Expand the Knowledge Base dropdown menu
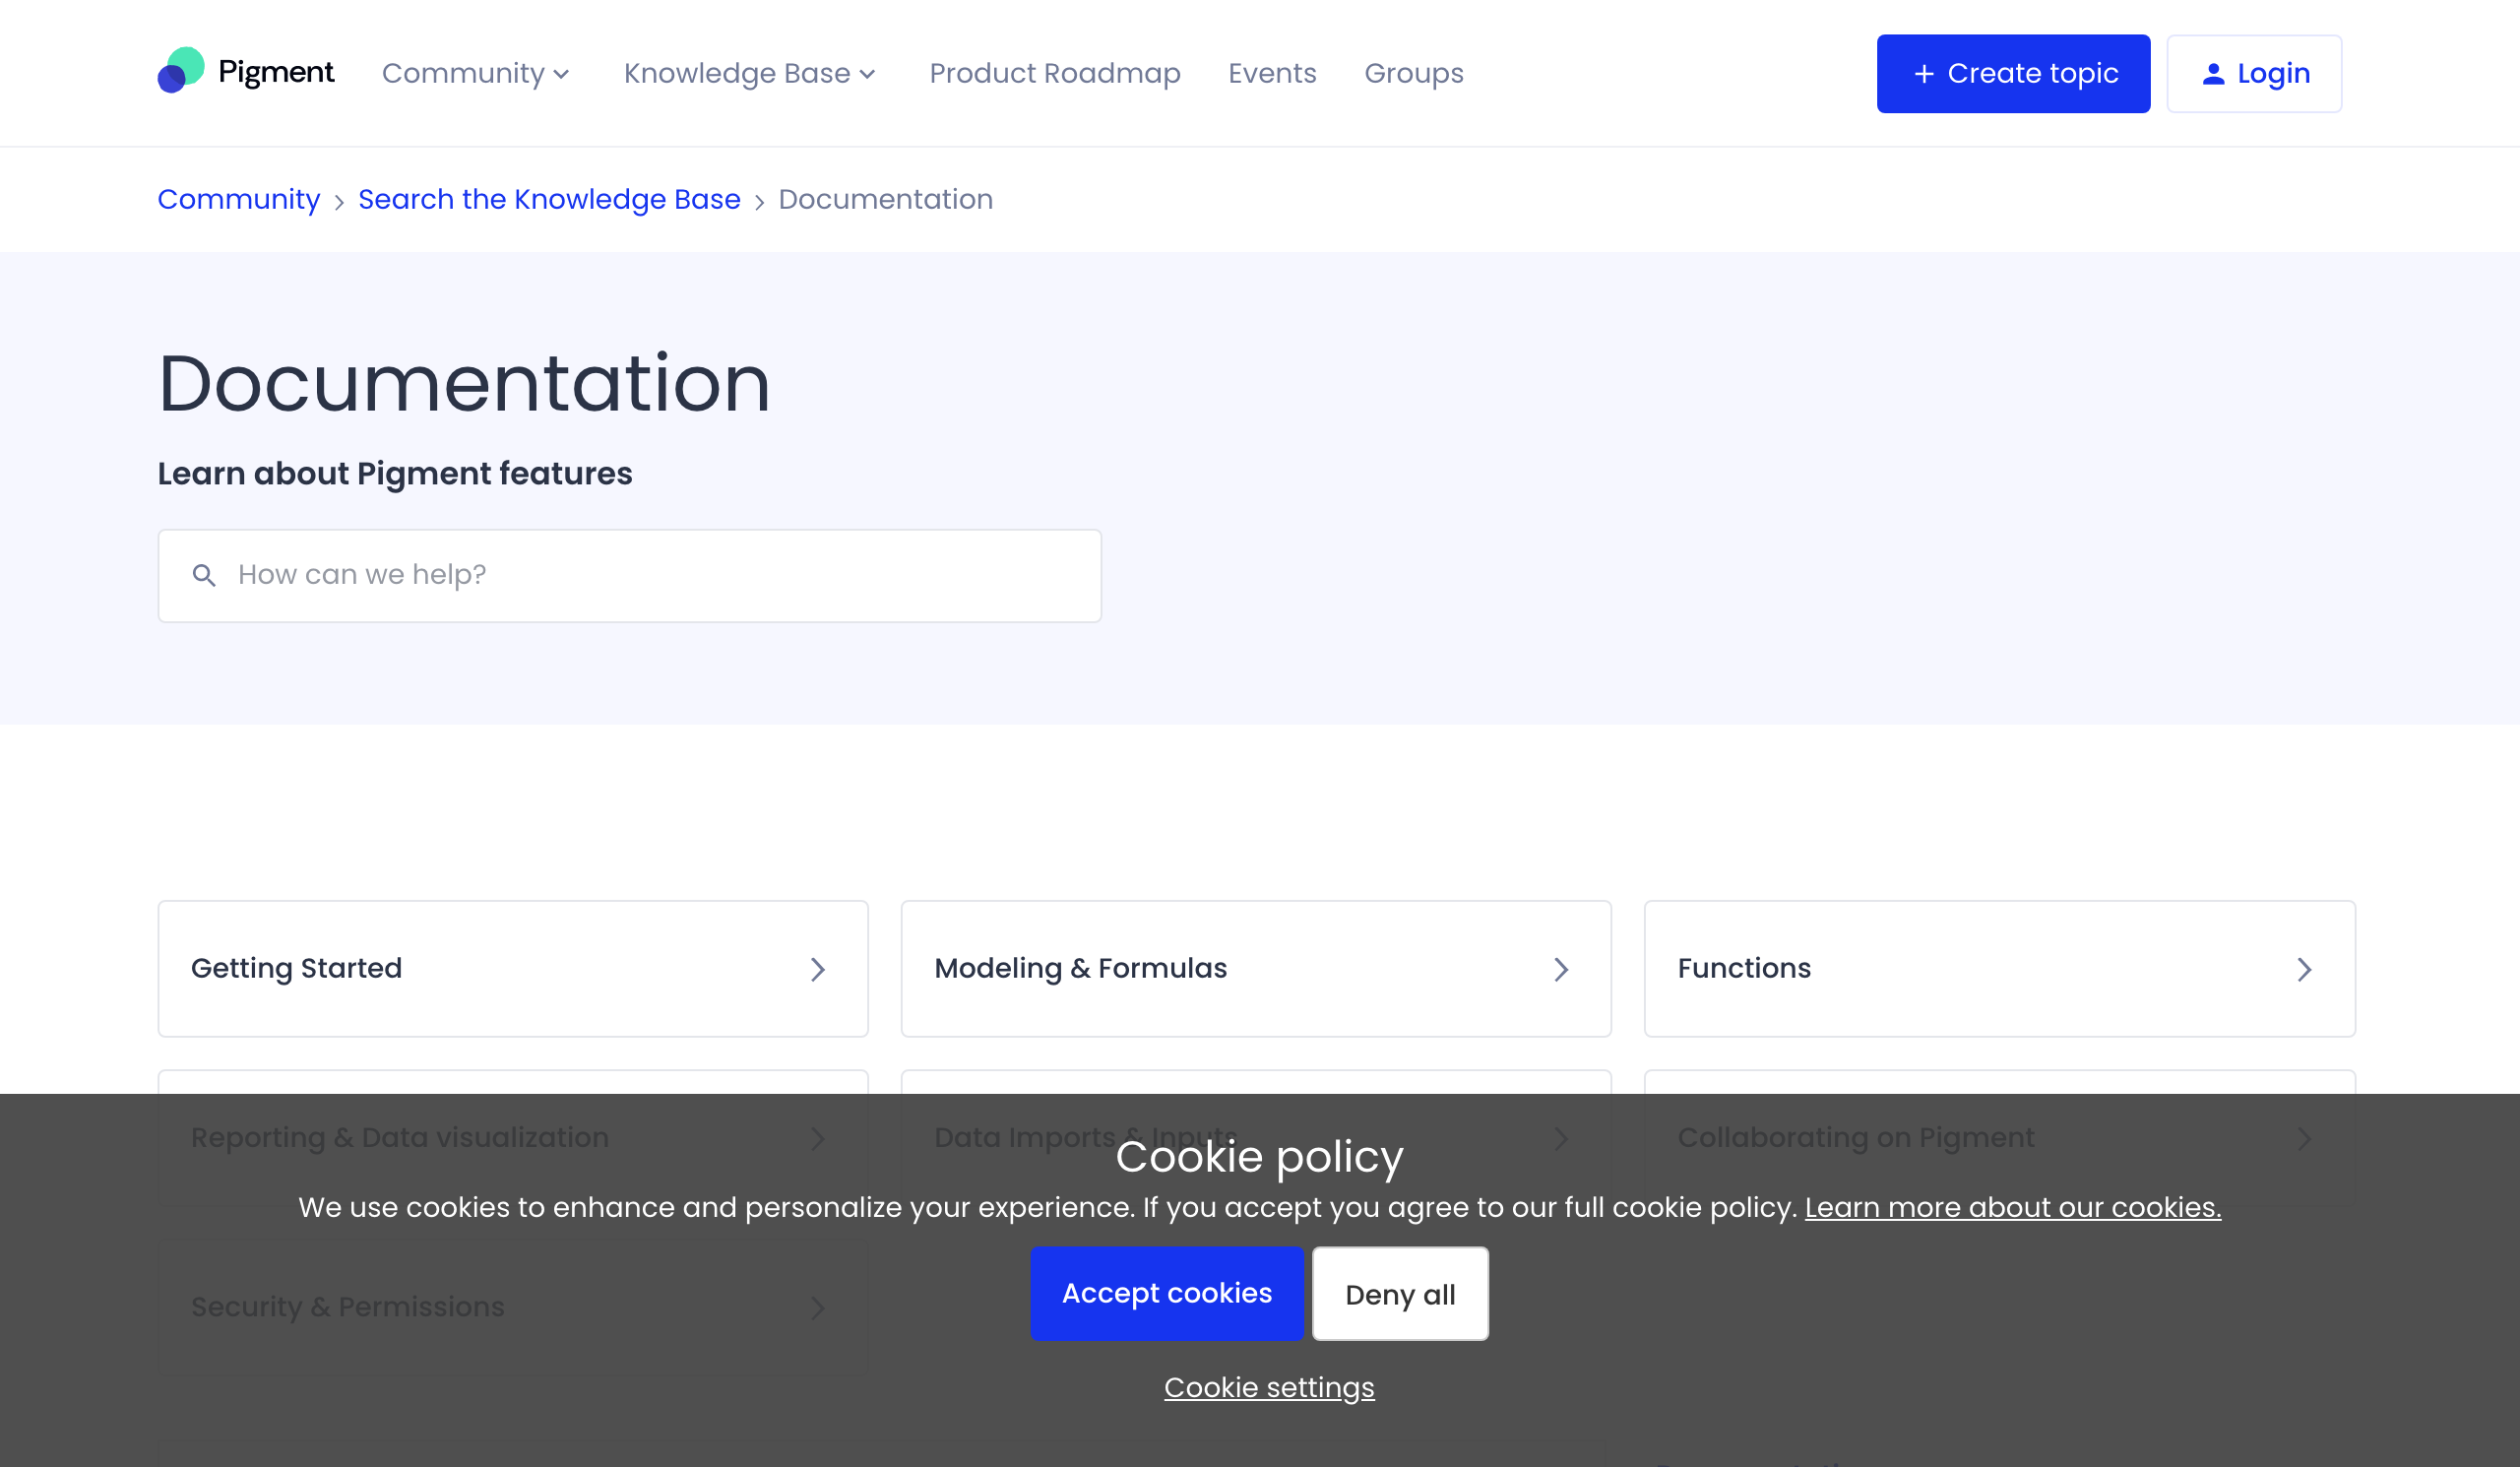 750,73
